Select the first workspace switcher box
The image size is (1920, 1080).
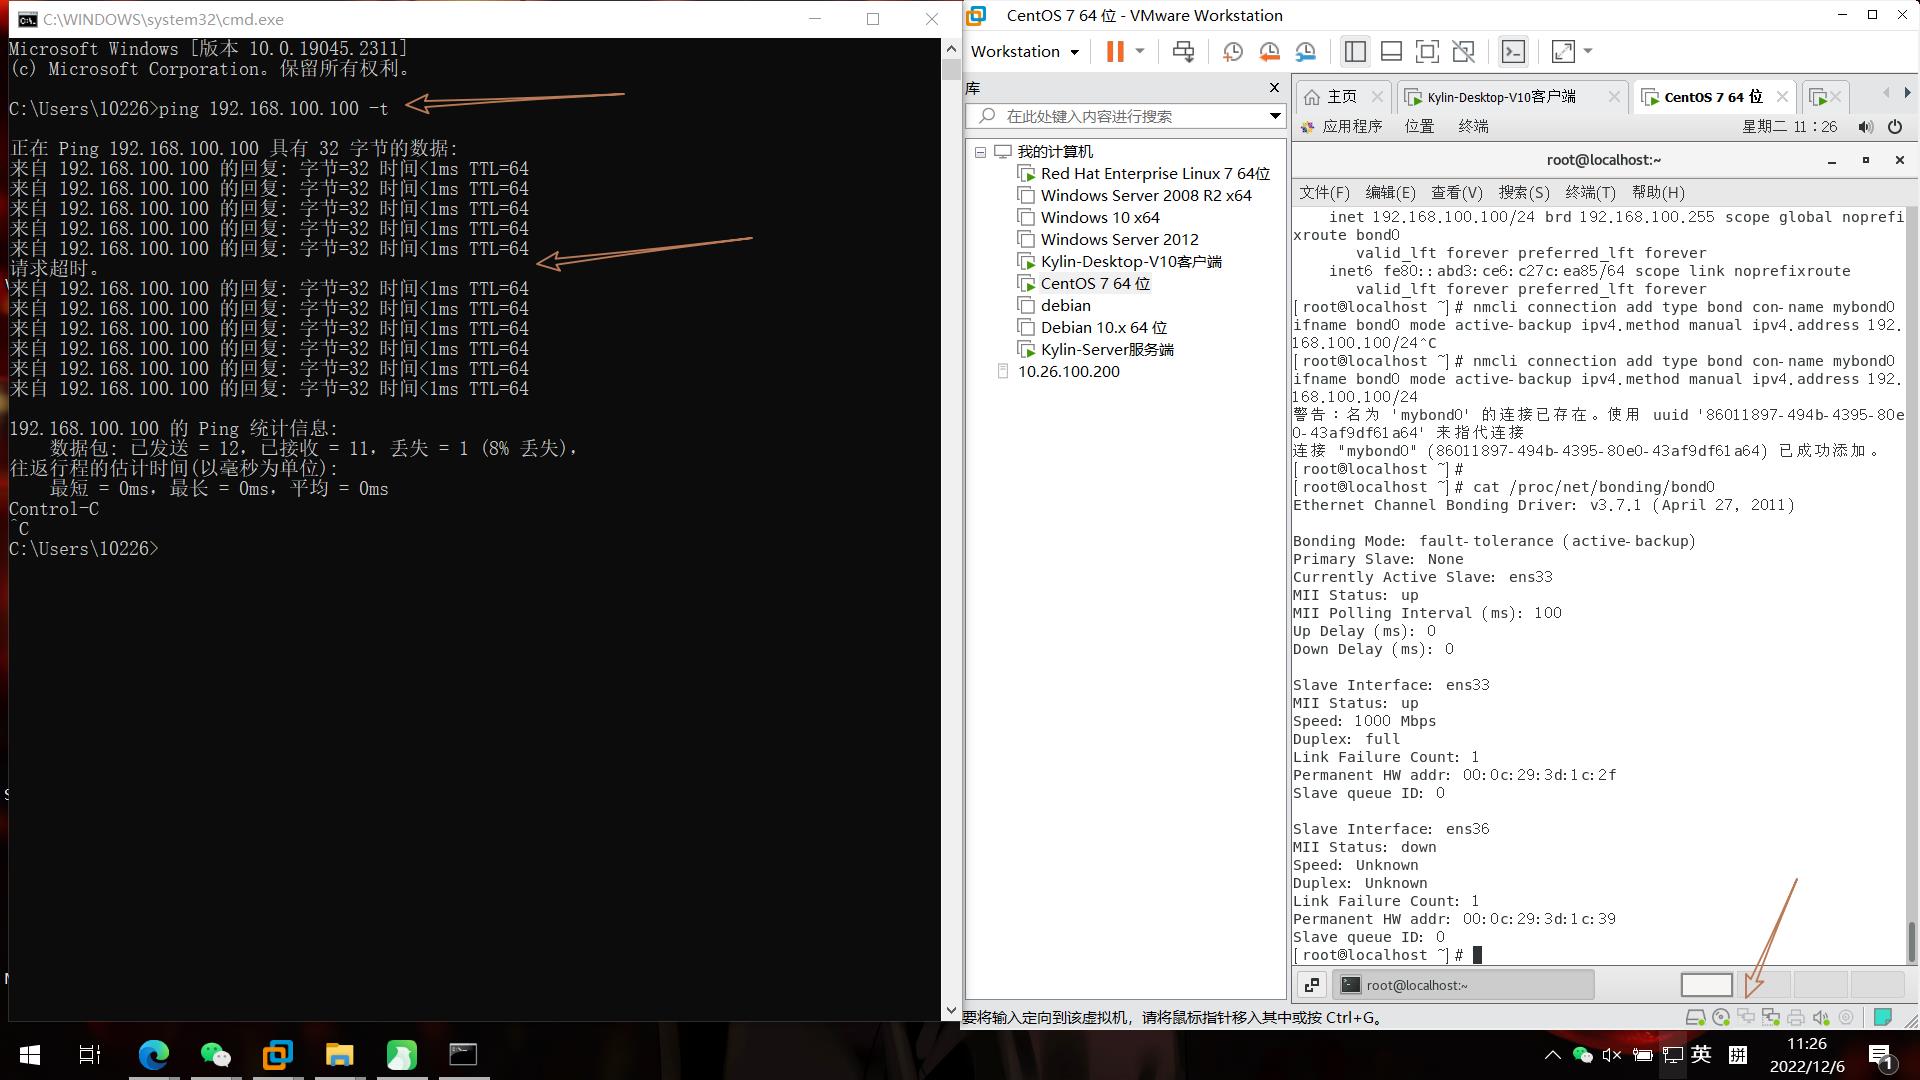[1707, 985]
